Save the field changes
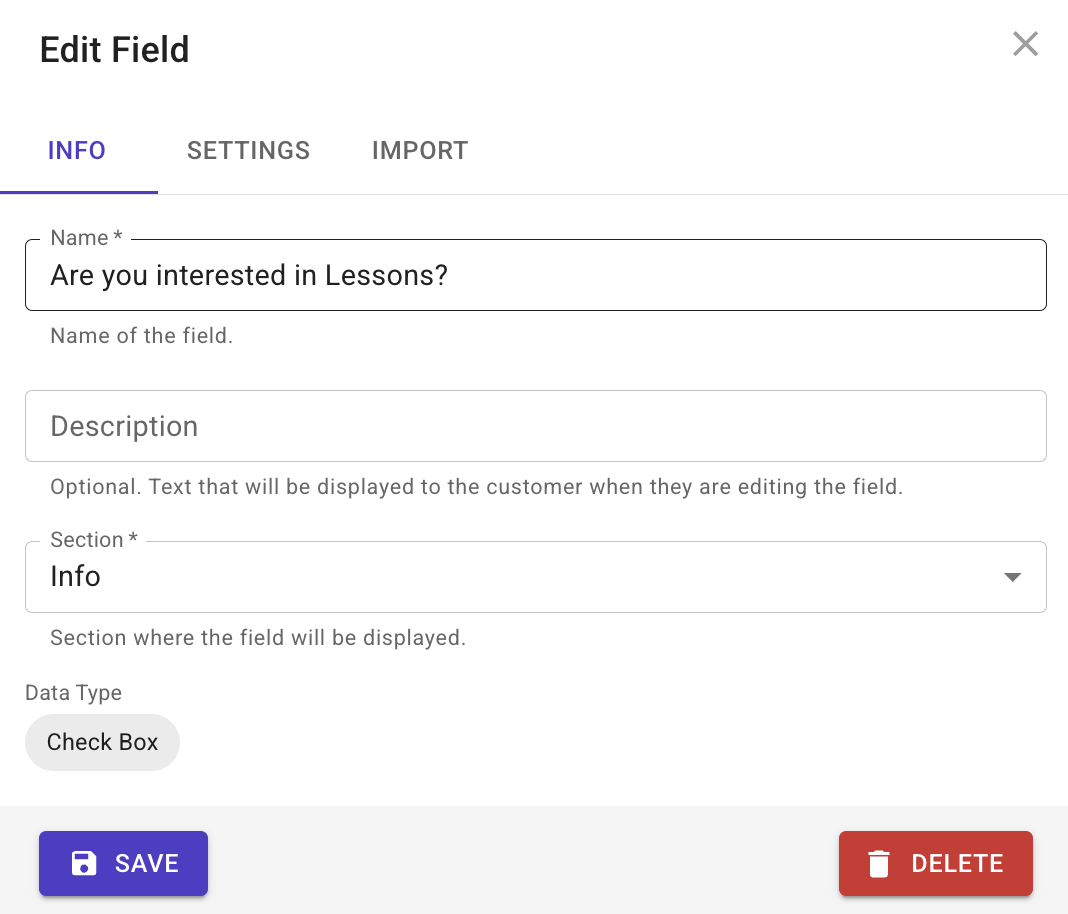 tap(123, 863)
